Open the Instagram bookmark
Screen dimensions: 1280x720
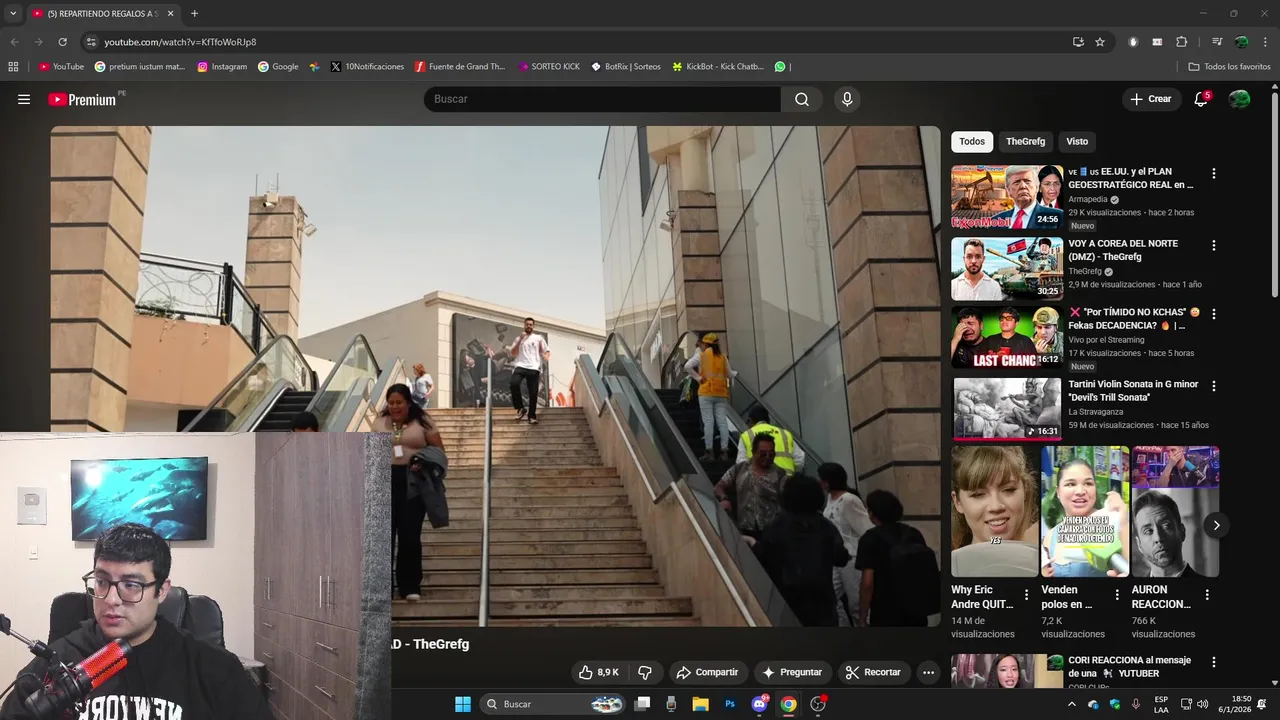[222, 67]
